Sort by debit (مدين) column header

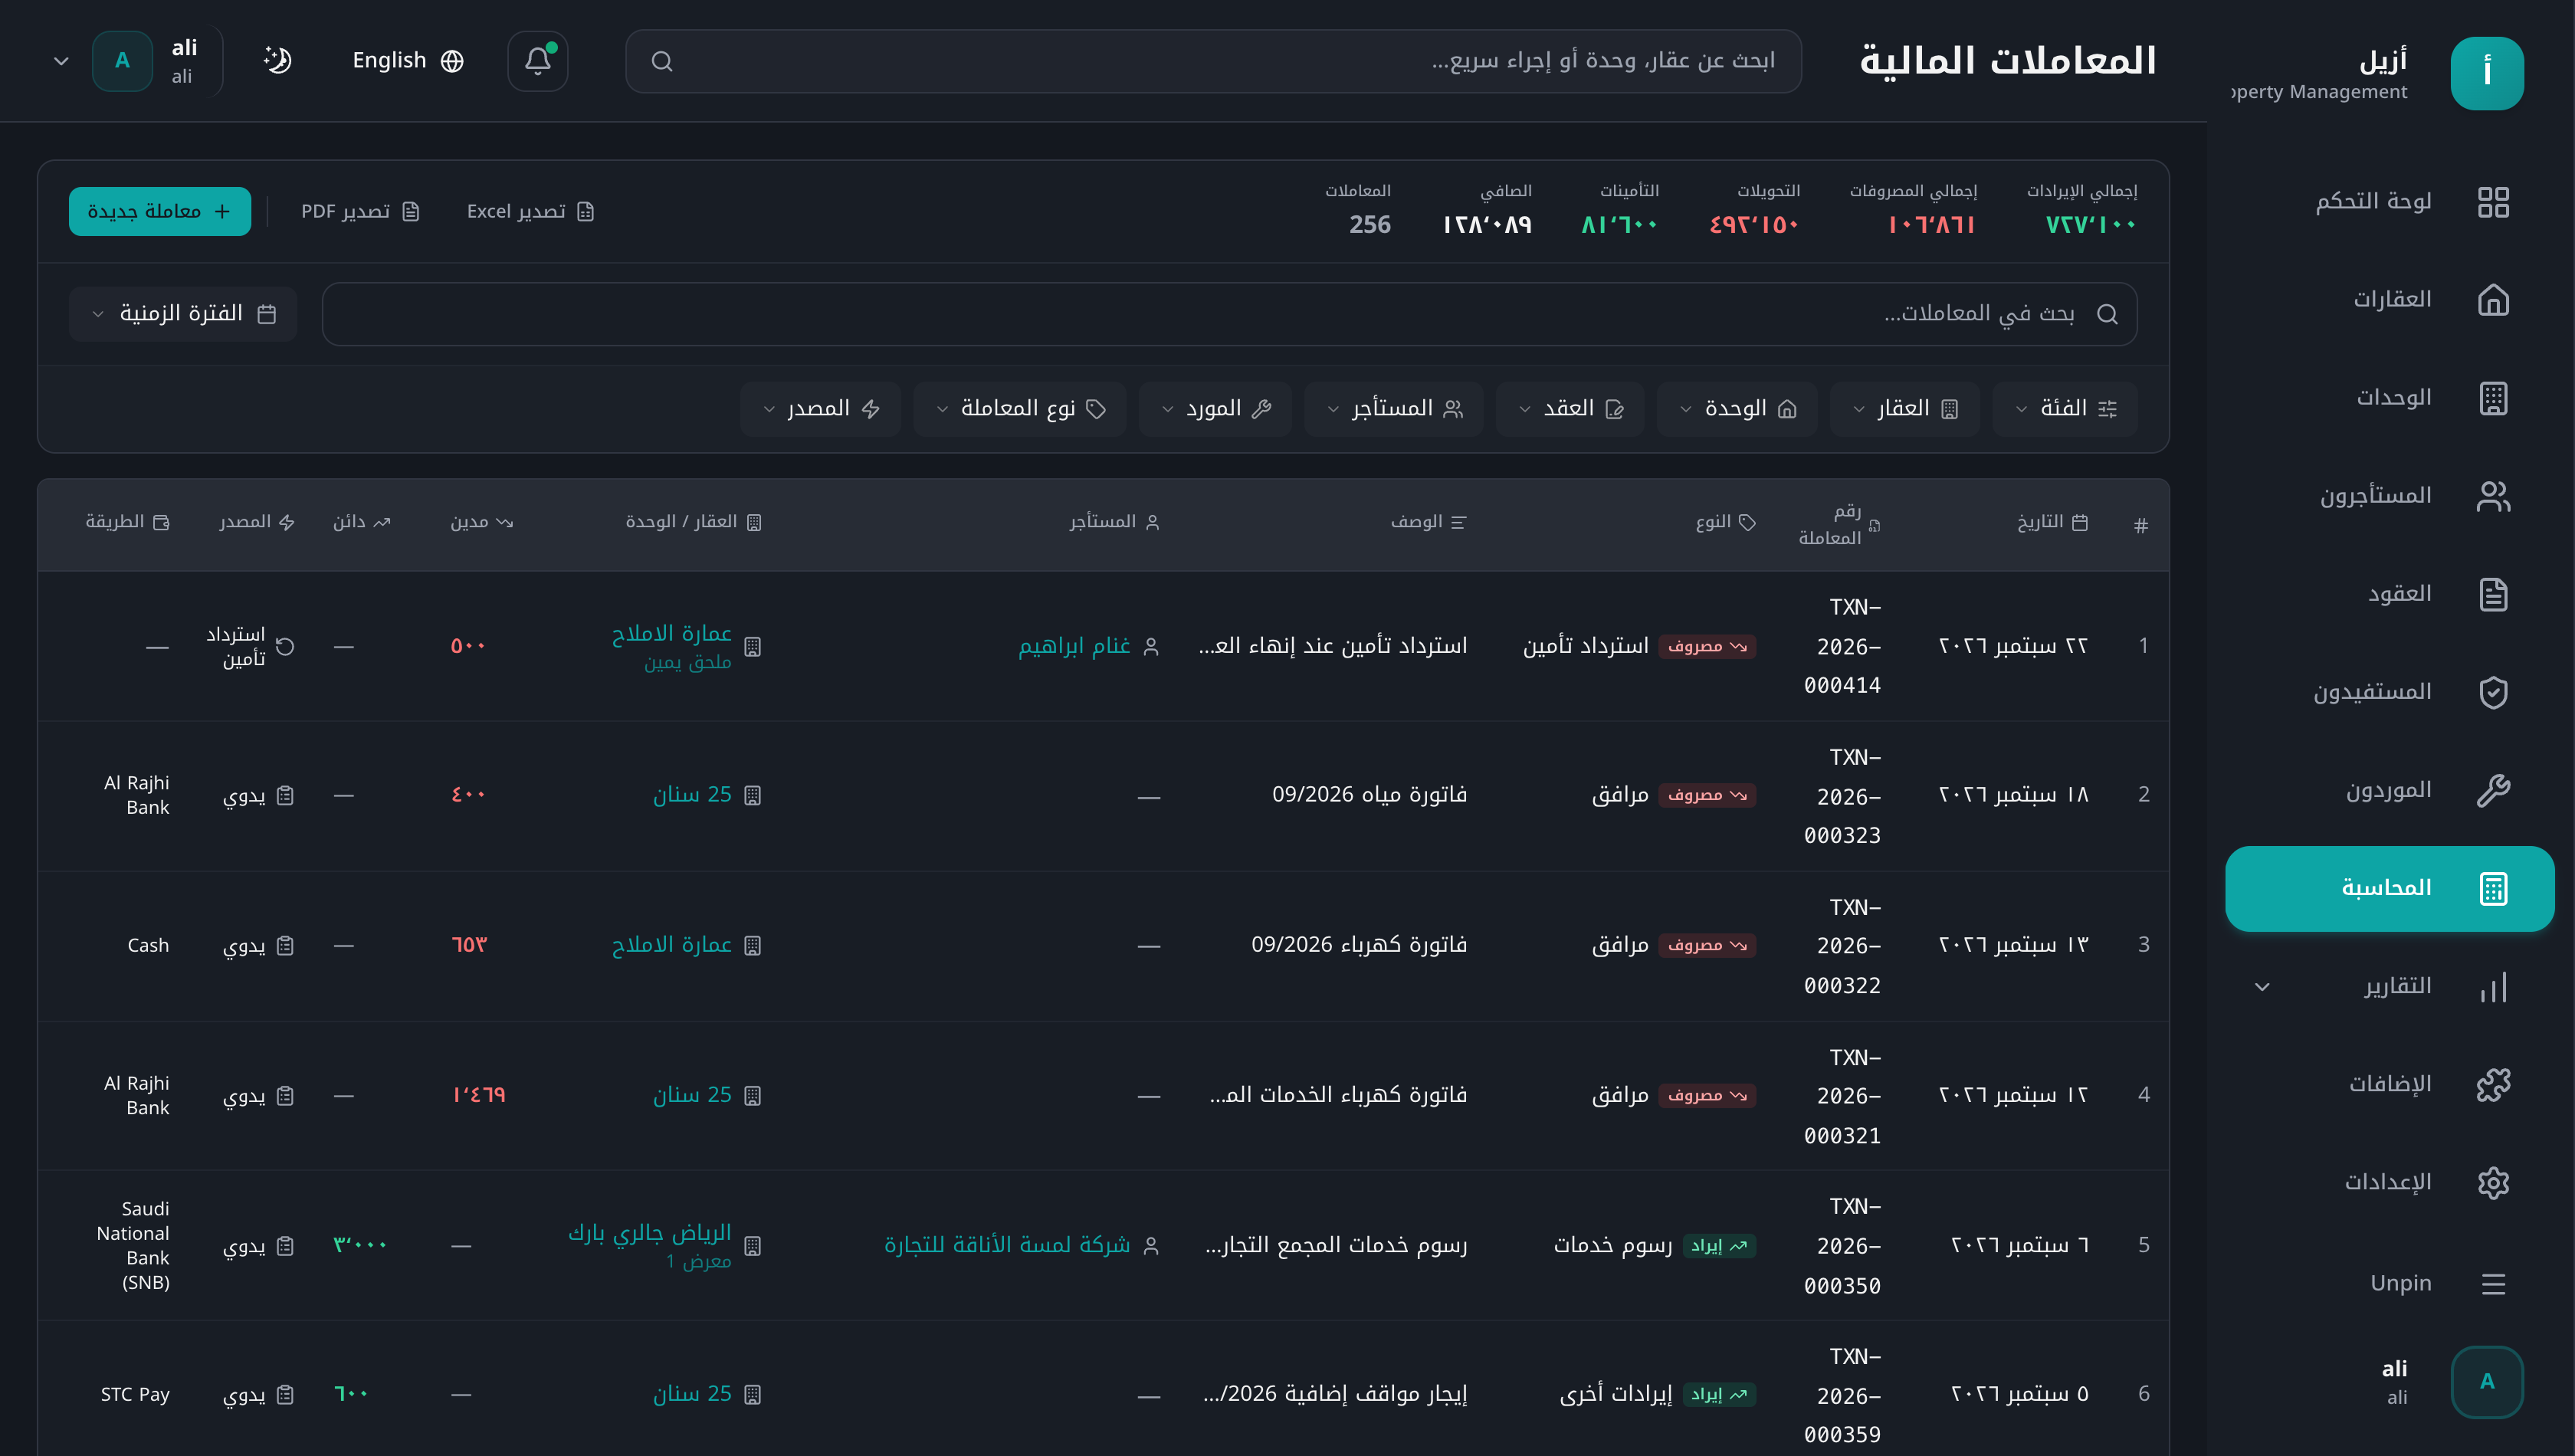coord(481,522)
